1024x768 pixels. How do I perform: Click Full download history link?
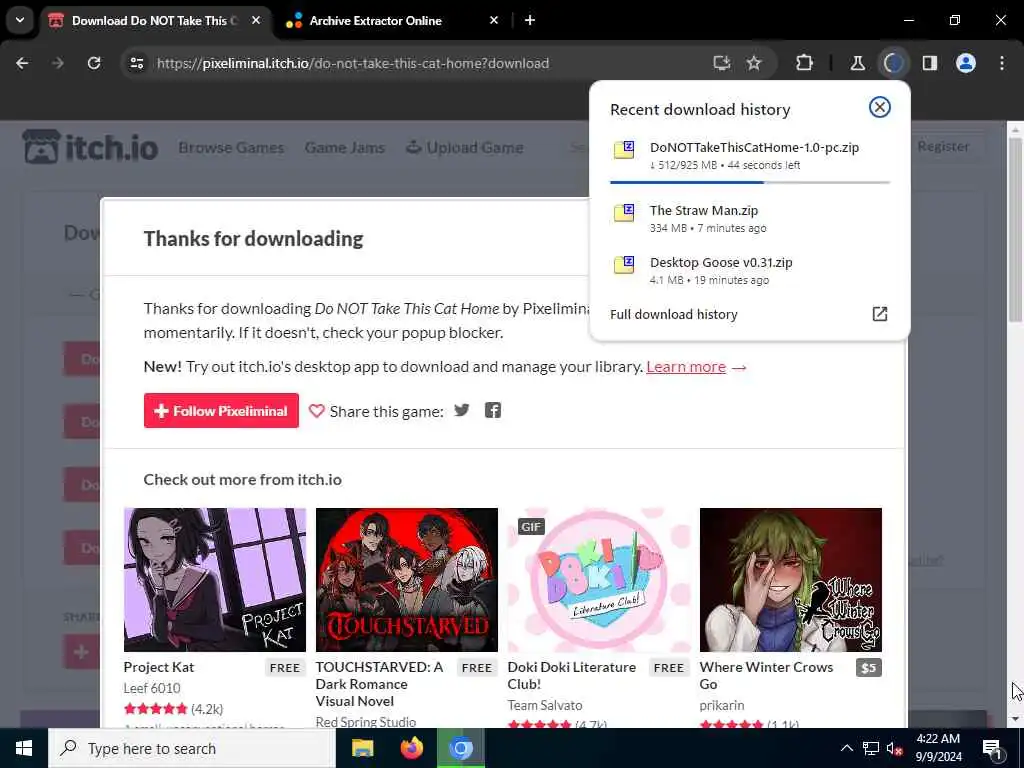[673, 314]
